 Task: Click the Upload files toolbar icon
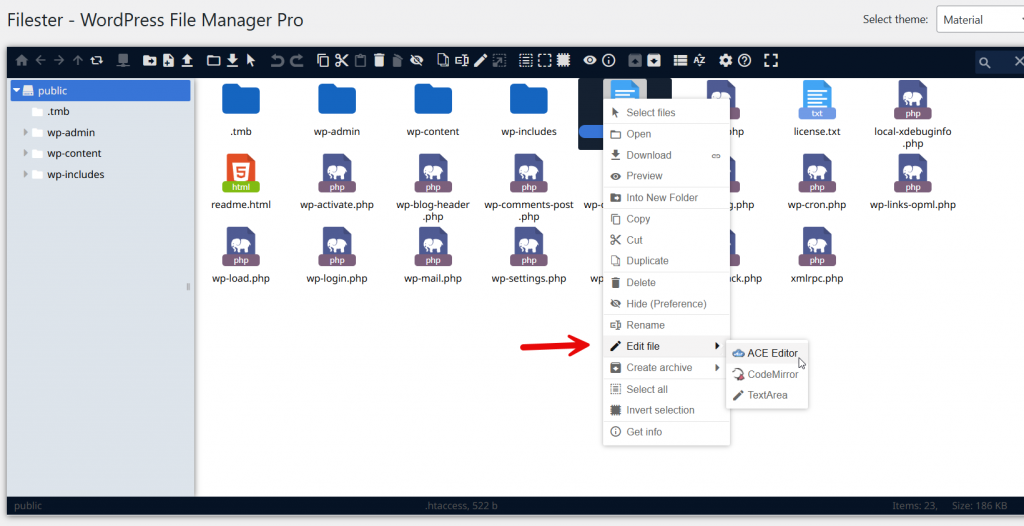coord(187,61)
